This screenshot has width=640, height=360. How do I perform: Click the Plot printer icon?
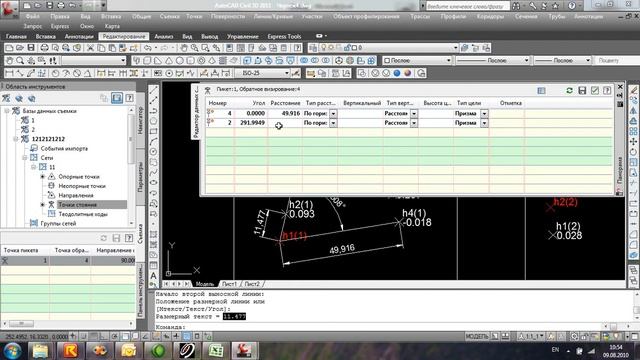pyautogui.click(x=44, y=48)
